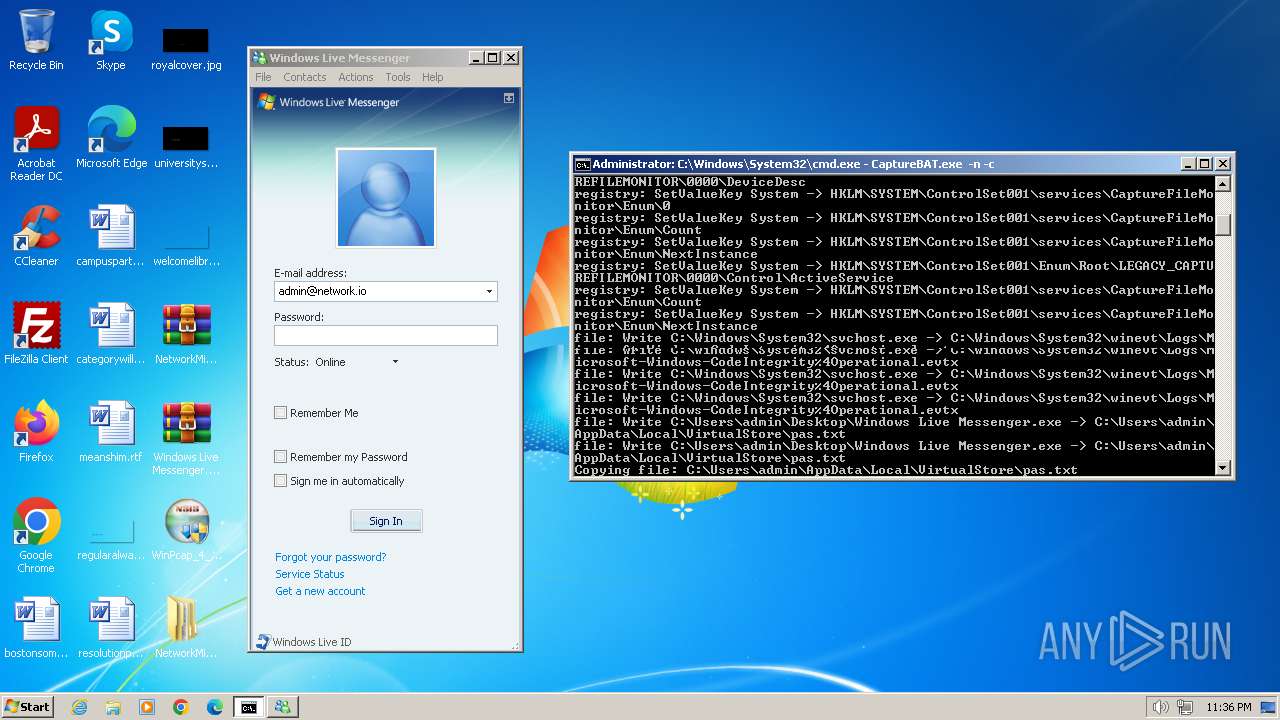Open the Contacts menu

304,77
